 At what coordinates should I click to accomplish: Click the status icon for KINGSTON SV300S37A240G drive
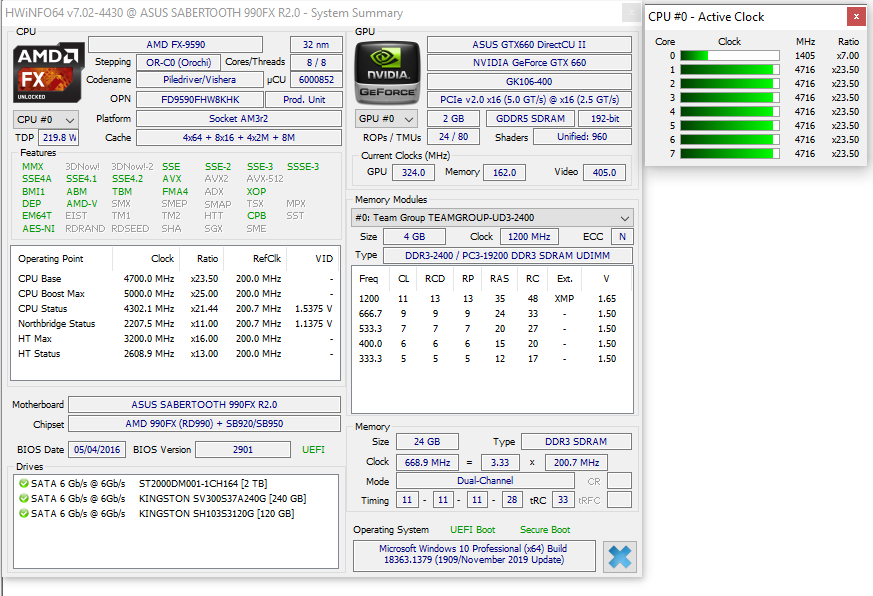tap(24, 499)
